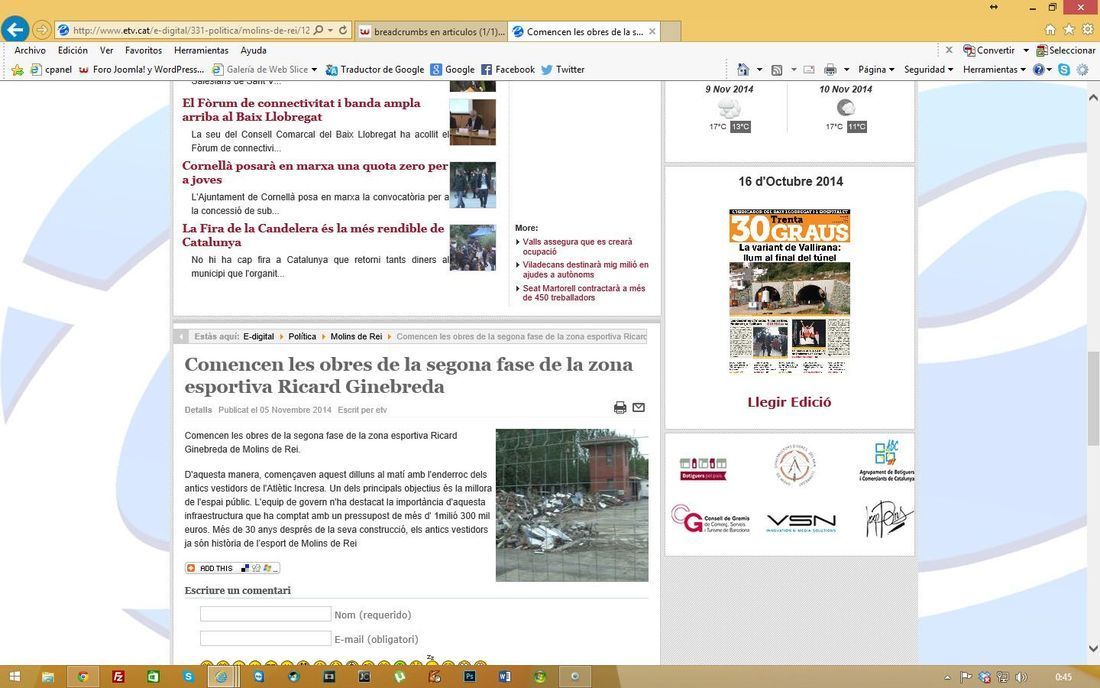Image resolution: width=1100 pixels, height=688 pixels.
Task: Open the Cornellà posarà en marxa article
Action: point(315,173)
